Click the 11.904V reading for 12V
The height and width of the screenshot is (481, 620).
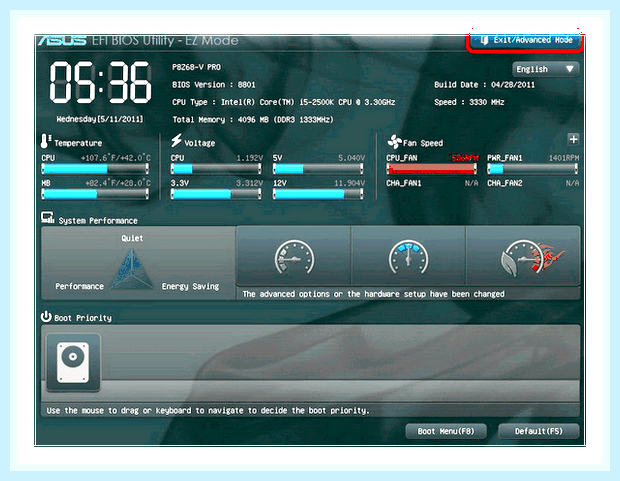pos(350,183)
